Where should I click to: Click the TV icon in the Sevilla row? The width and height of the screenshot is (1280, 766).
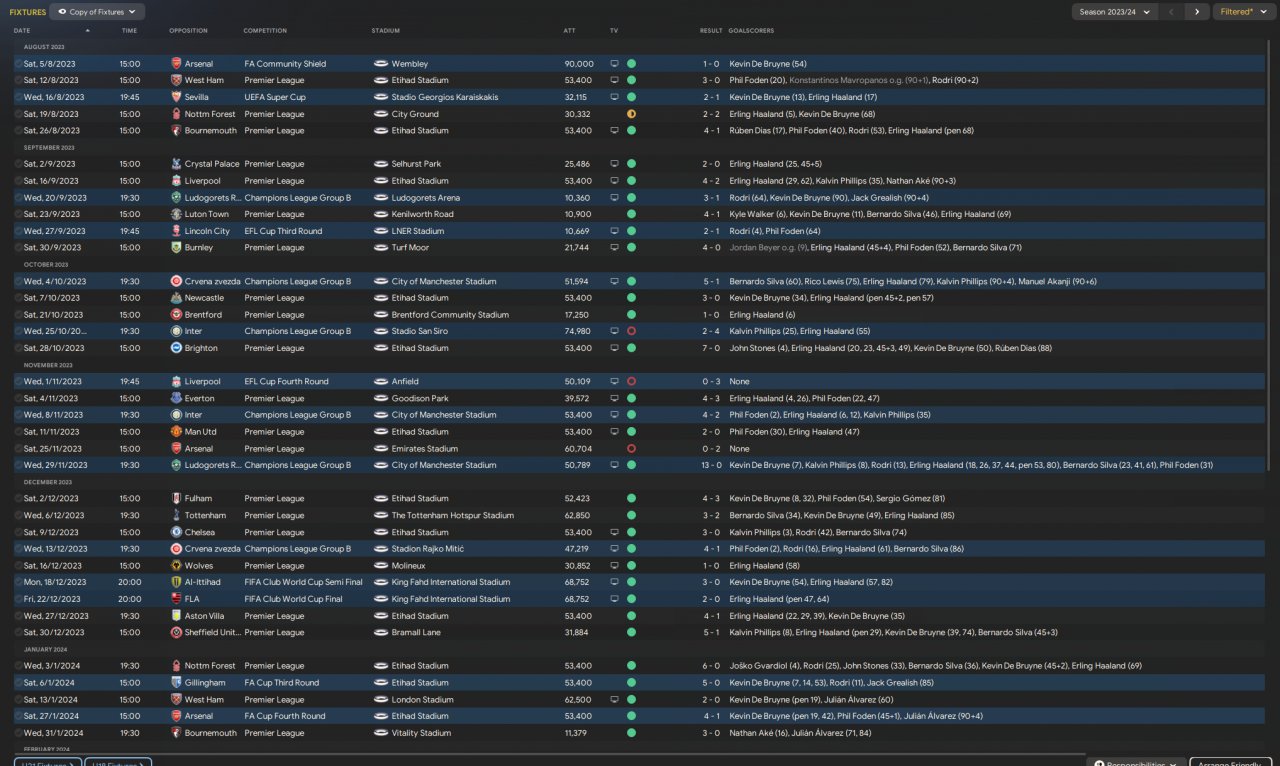pyautogui.click(x=614, y=97)
